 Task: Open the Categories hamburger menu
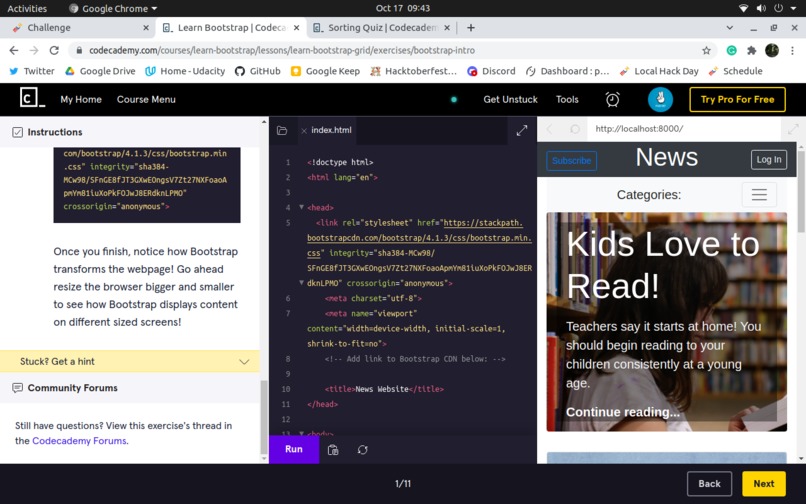(759, 194)
